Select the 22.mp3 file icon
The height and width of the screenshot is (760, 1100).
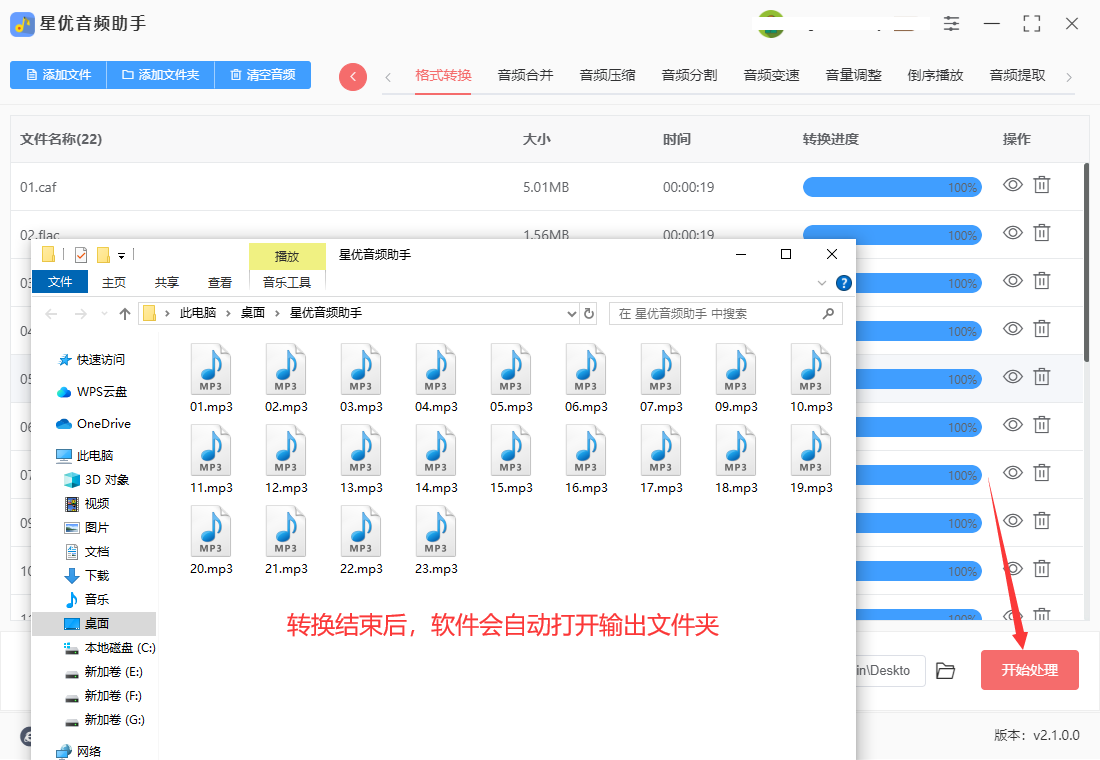pyautogui.click(x=361, y=531)
